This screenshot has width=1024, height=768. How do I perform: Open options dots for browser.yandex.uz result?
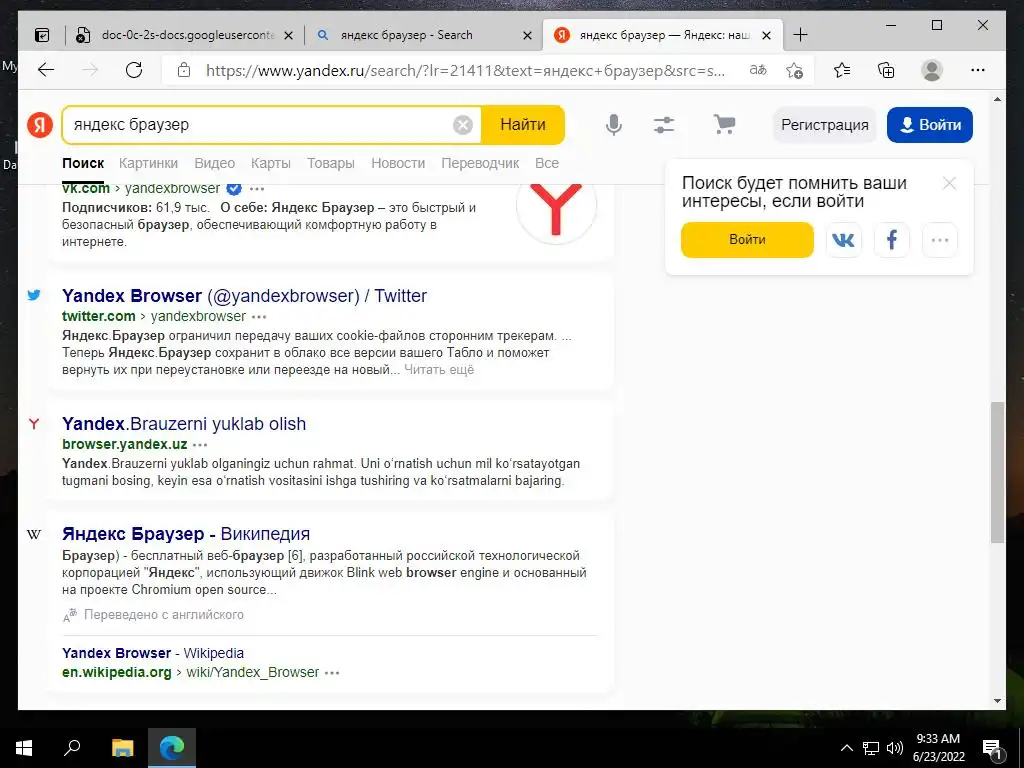tap(200, 445)
